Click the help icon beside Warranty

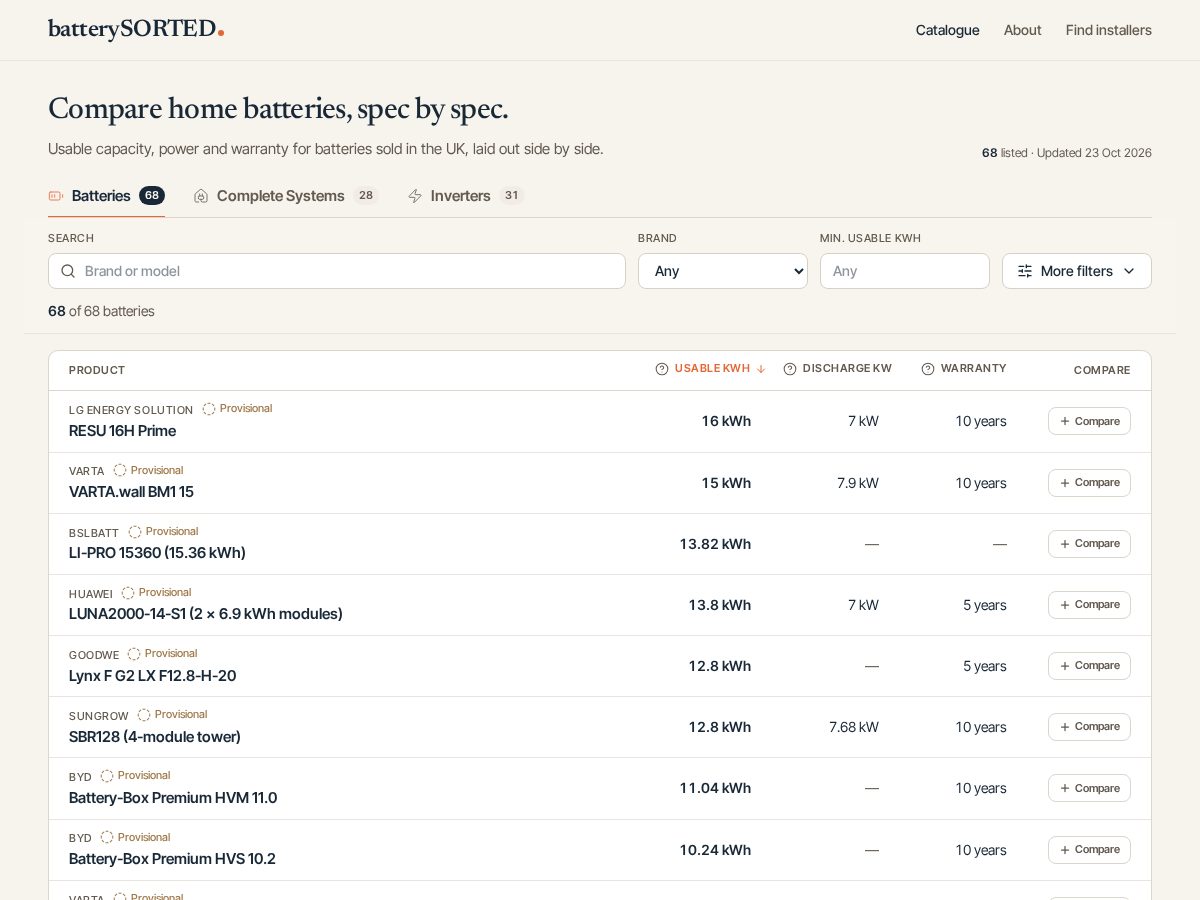928,369
